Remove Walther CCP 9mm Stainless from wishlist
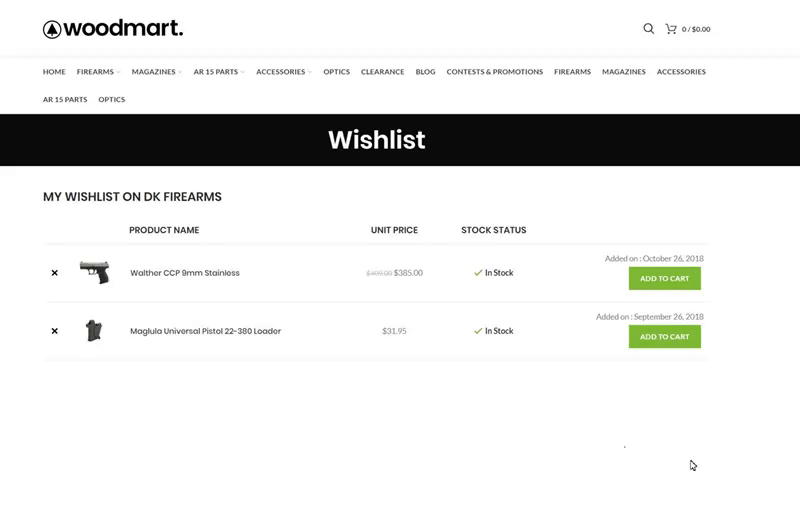The width and height of the screenshot is (800, 512). 55,273
